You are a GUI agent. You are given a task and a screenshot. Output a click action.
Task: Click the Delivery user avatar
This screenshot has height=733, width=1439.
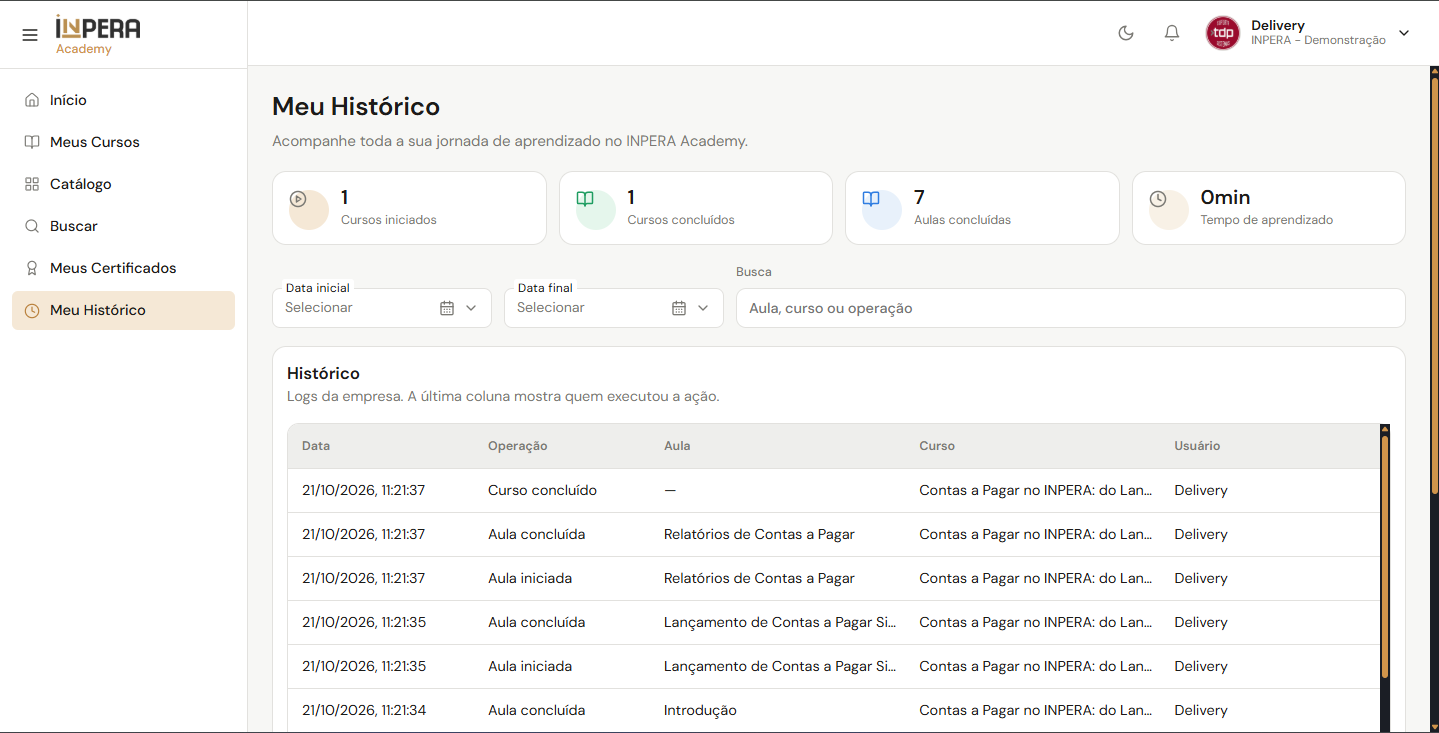coord(1223,33)
